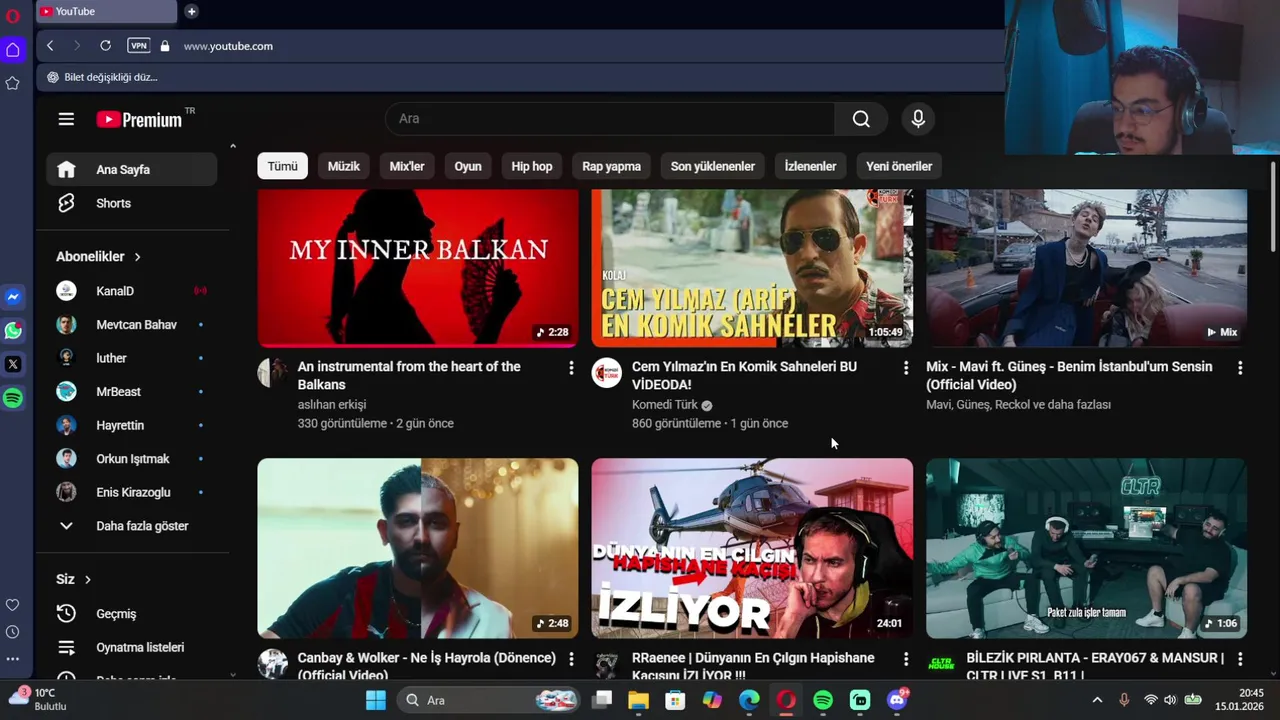Screen dimensions: 1280x720
Task: Select the Oyun filter chip
Action: click(468, 166)
